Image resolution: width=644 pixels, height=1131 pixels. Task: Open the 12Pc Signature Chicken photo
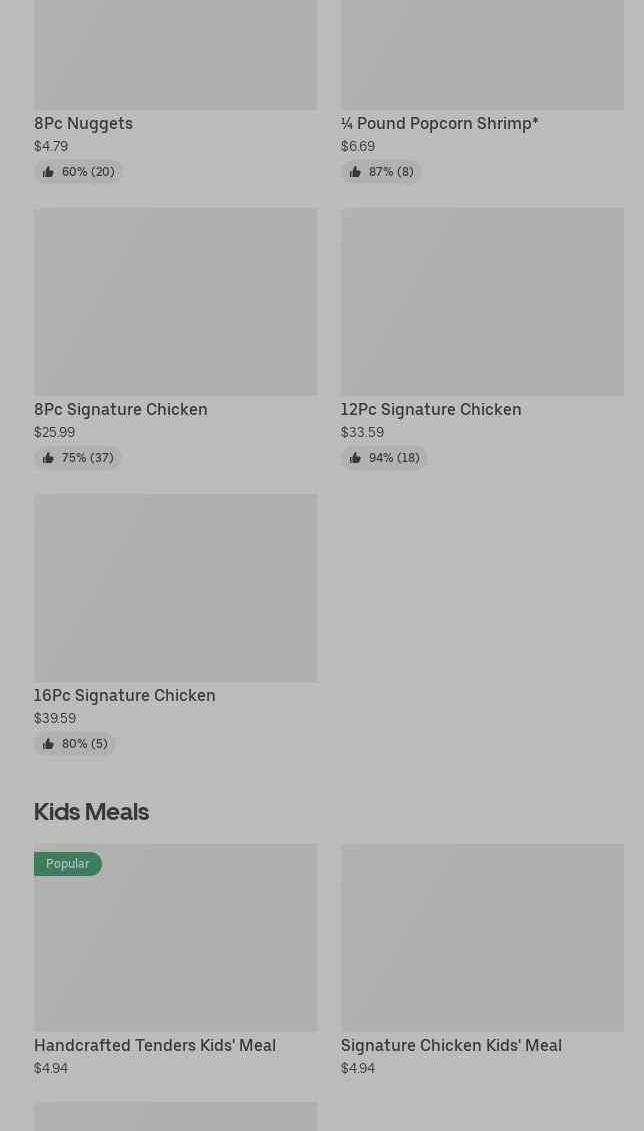[x=482, y=301]
